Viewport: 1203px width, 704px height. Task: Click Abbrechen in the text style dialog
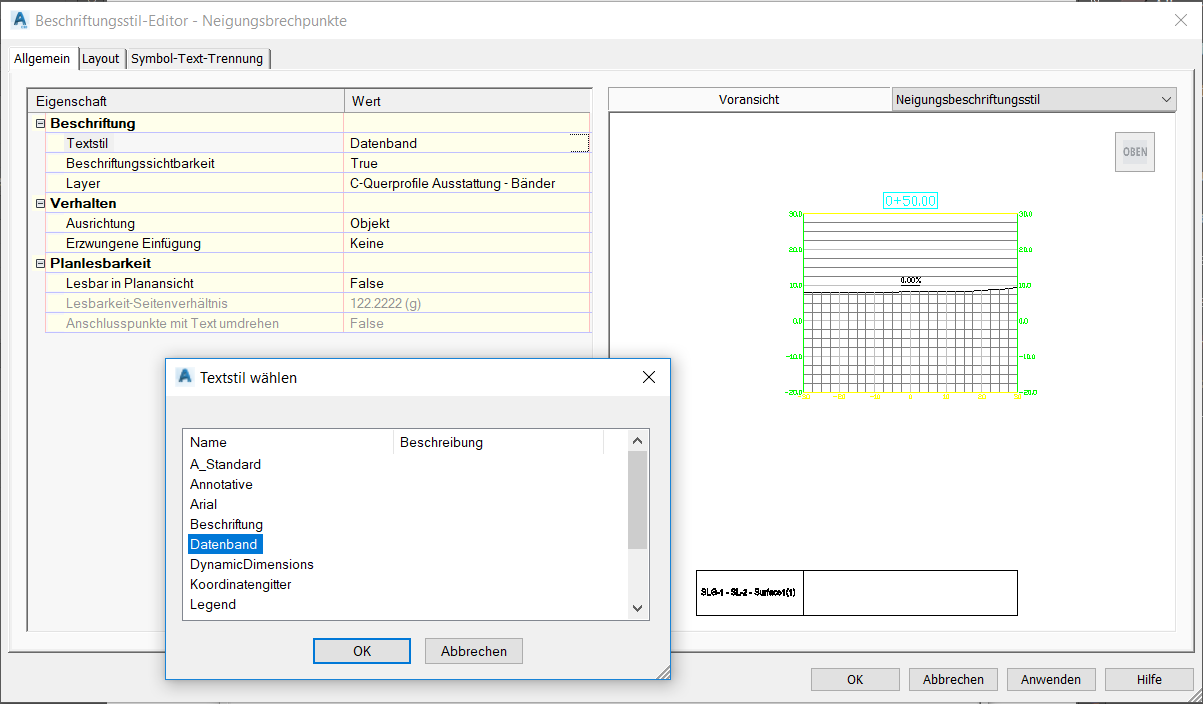(473, 651)
